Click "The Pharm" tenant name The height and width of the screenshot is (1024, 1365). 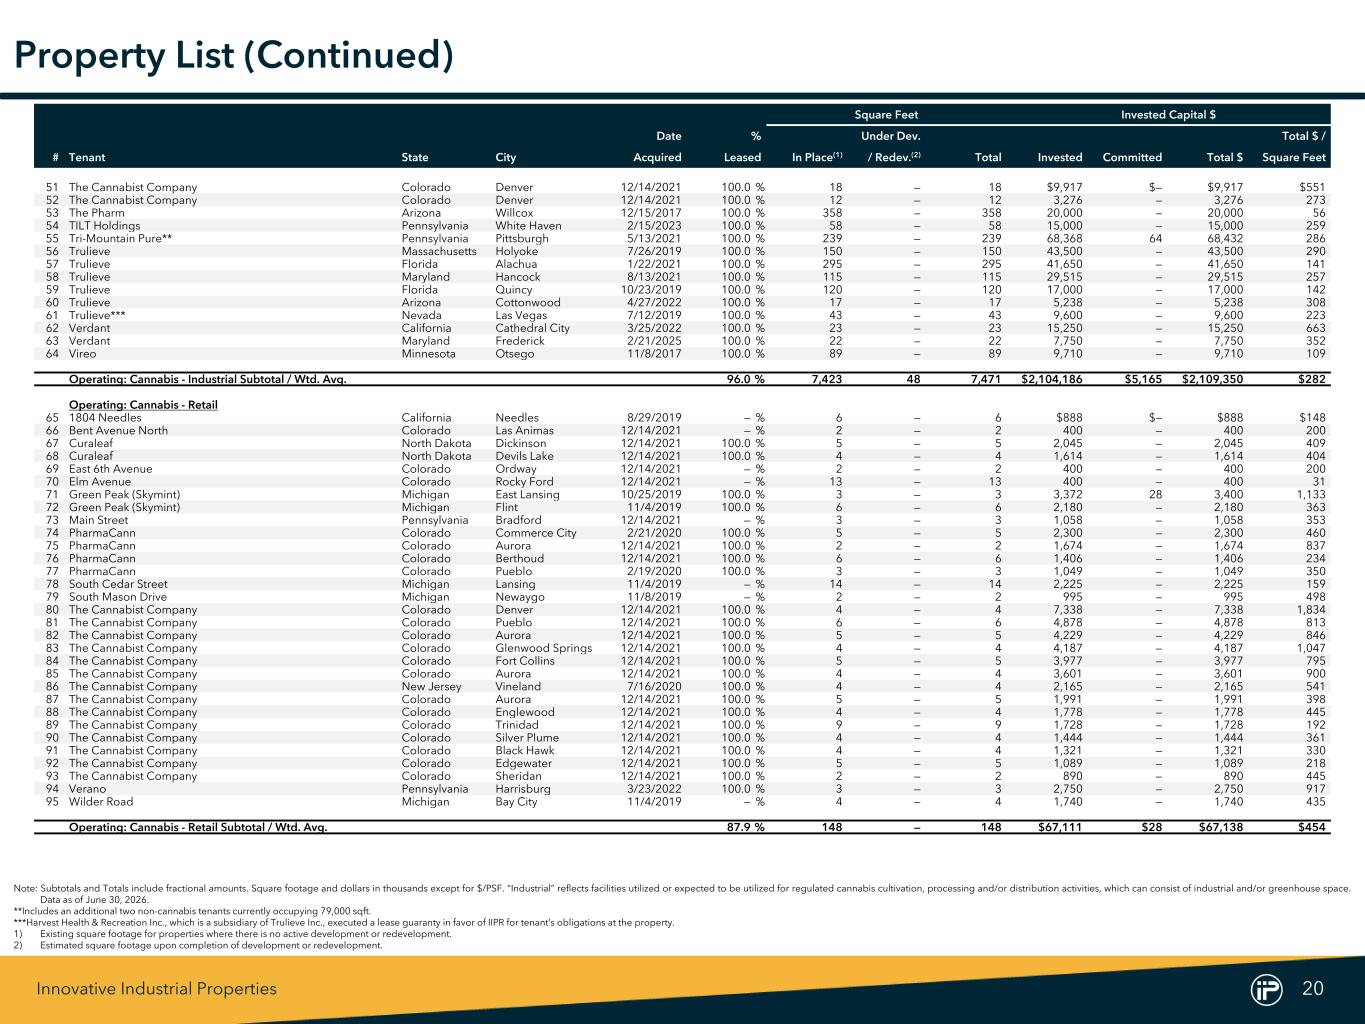click(96, 213)
